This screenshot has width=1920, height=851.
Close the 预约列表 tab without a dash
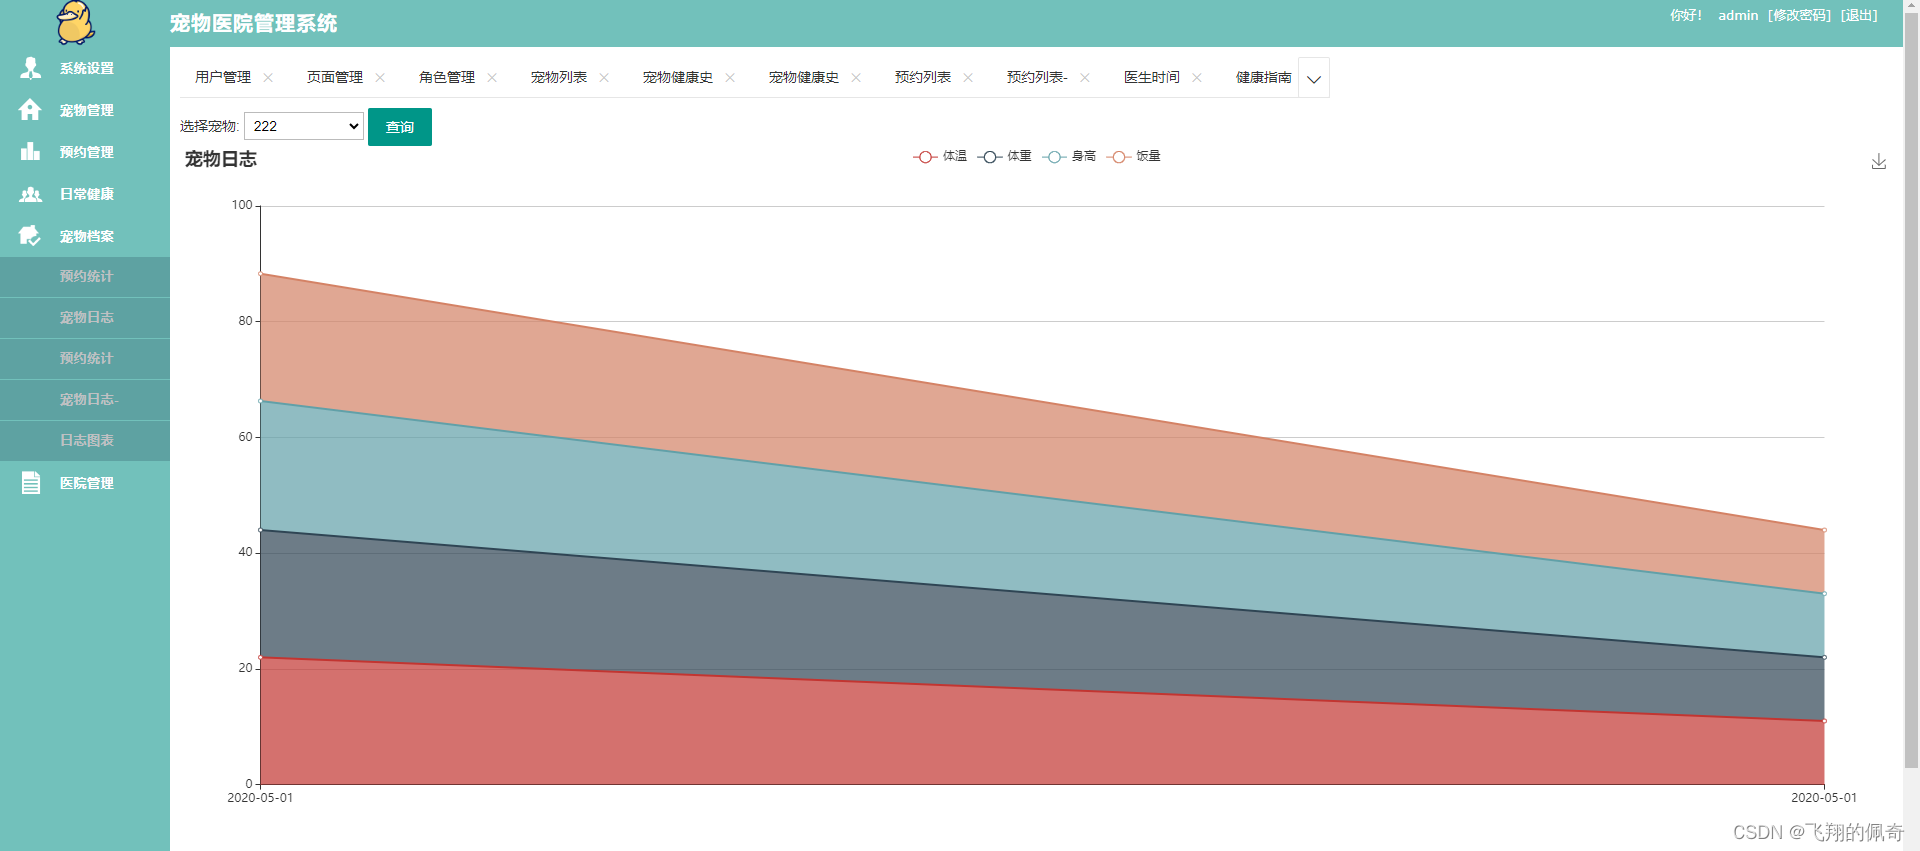coord(968,77)
